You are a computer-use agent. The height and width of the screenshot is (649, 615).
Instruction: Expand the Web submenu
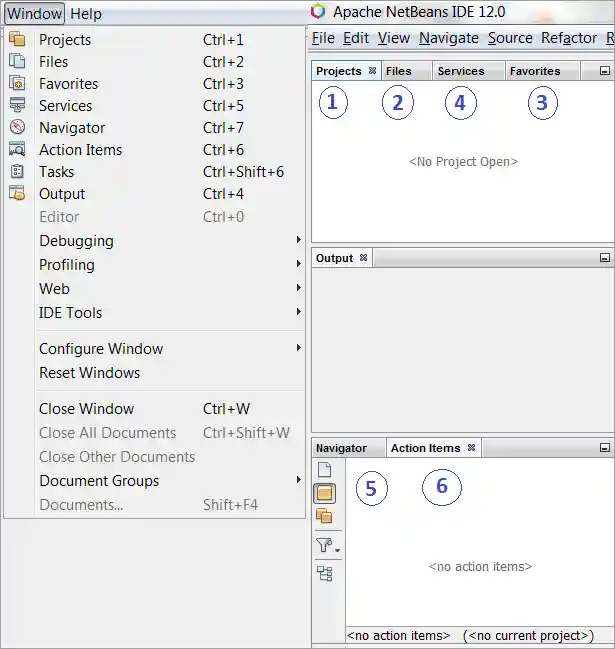[x=298, y=288]
